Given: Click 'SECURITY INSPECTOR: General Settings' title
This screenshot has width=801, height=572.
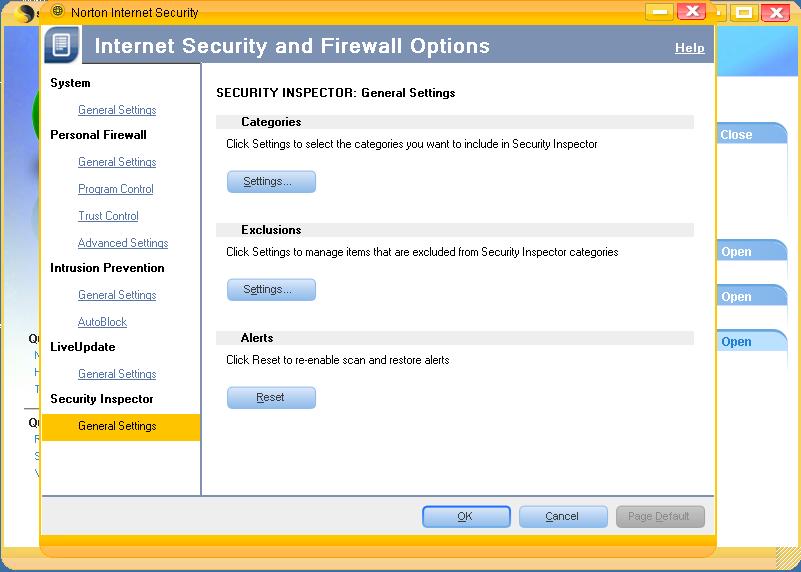Looking at the screenshot, I should pos(336,93).
